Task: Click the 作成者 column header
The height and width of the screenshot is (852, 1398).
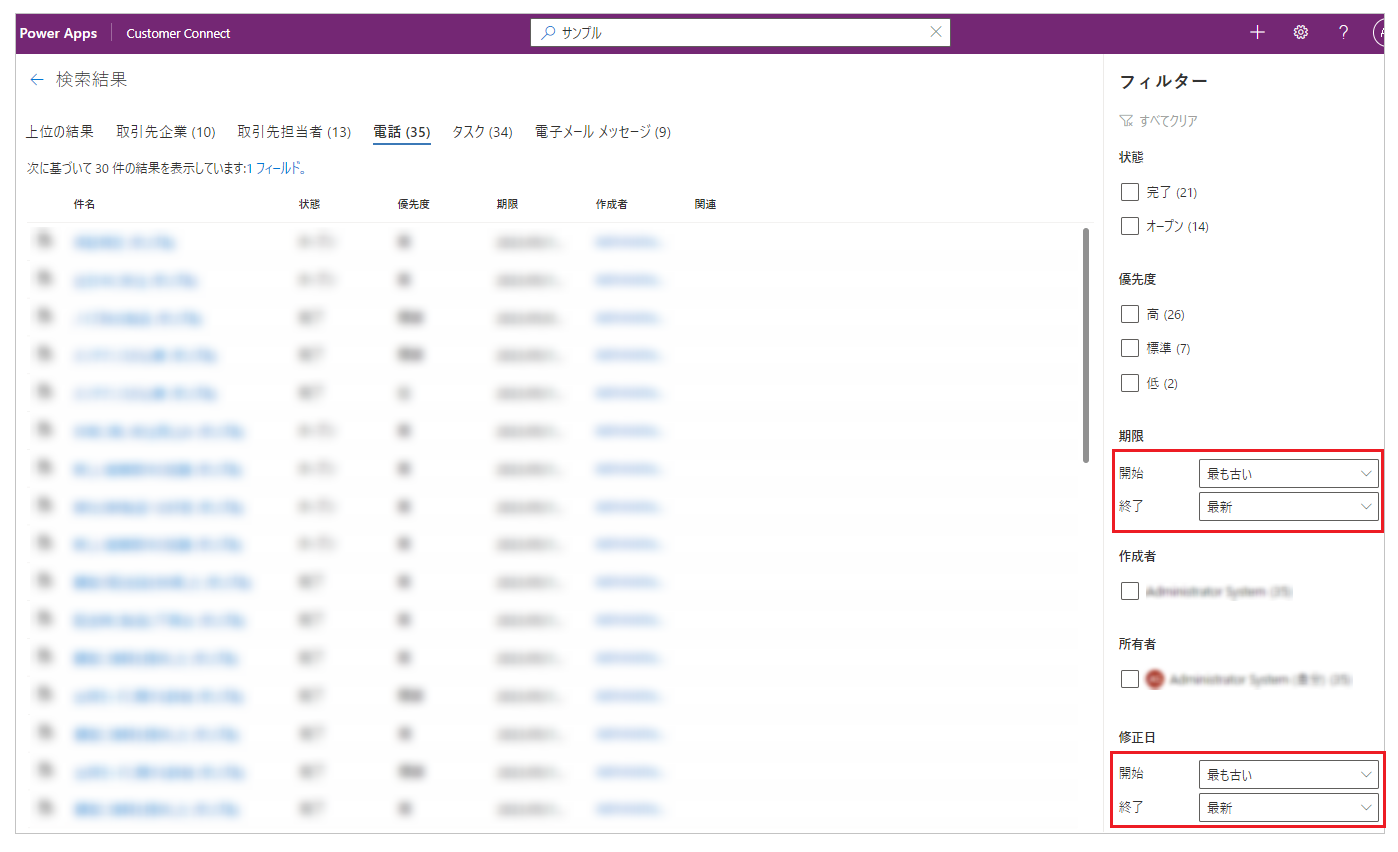Action: click(x=611, y=204)
